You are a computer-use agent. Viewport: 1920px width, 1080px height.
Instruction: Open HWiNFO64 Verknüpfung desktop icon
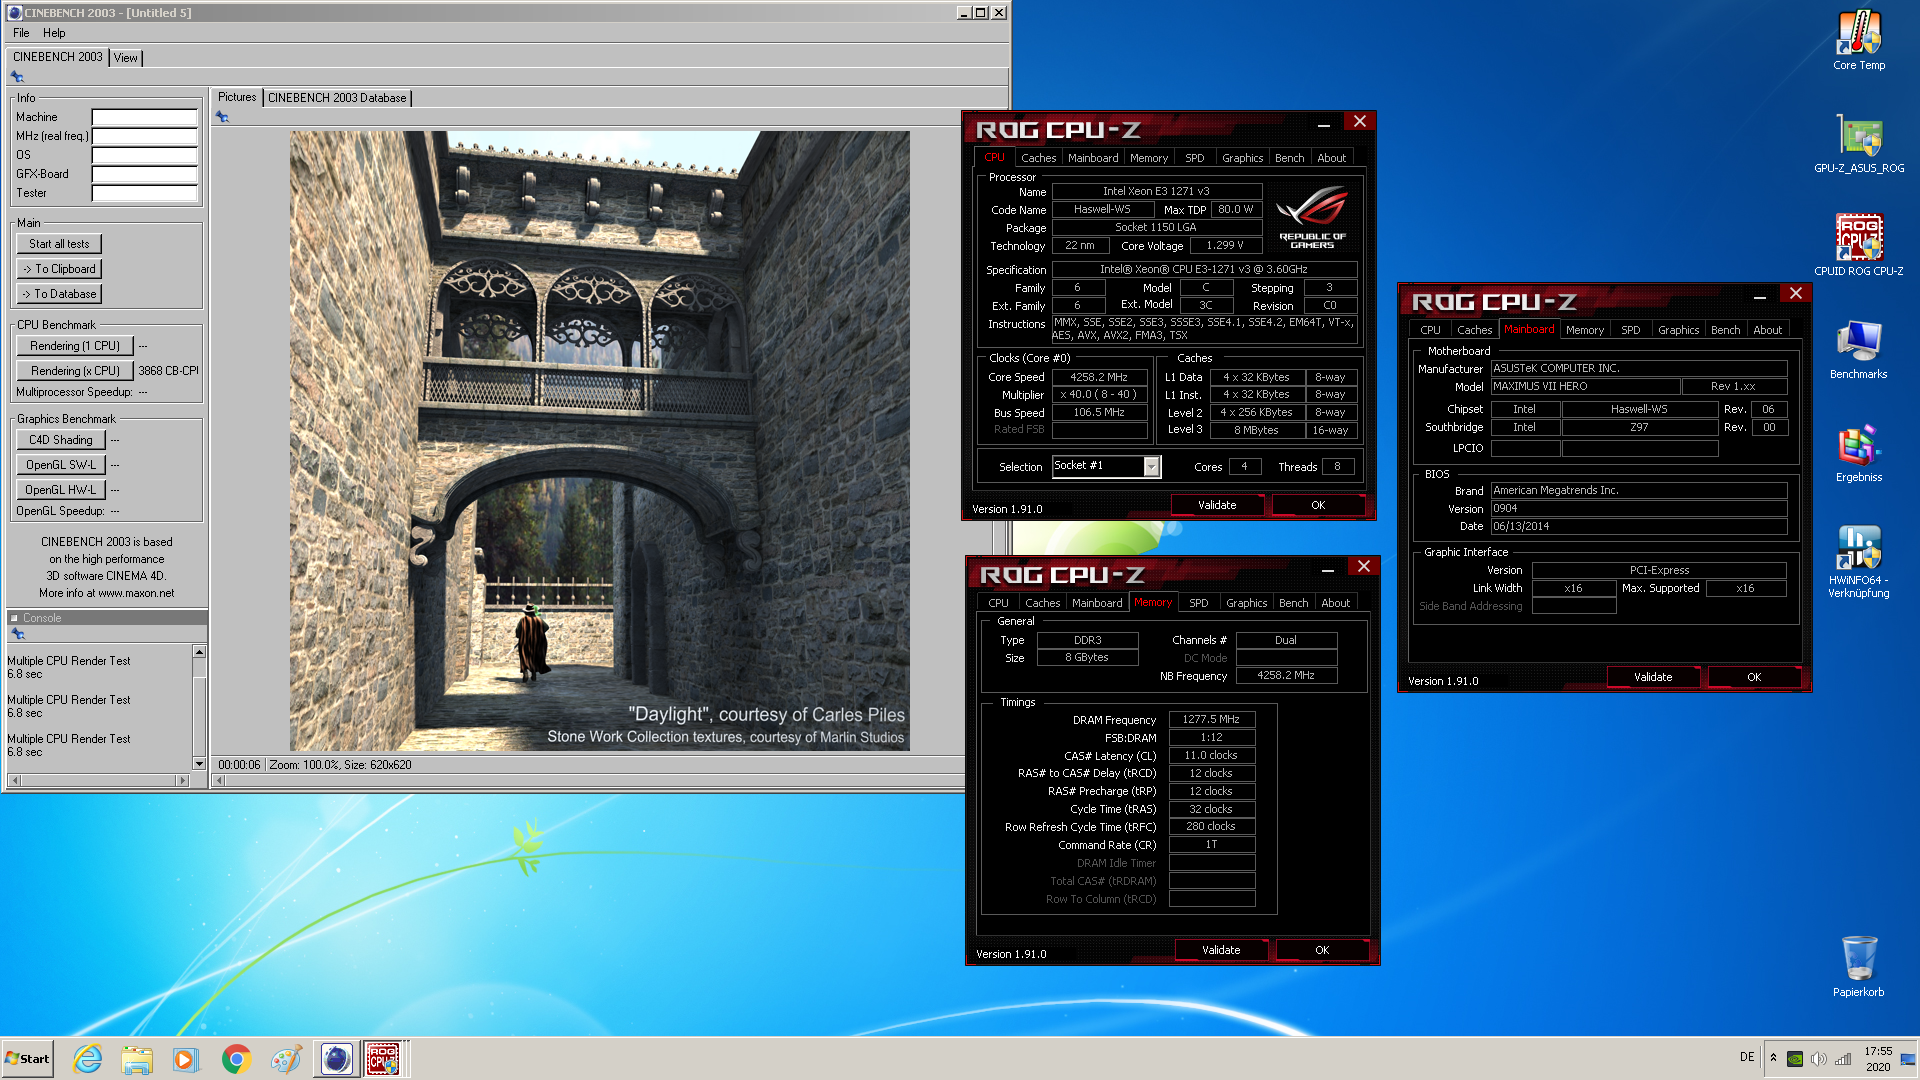click(1859, 562)
